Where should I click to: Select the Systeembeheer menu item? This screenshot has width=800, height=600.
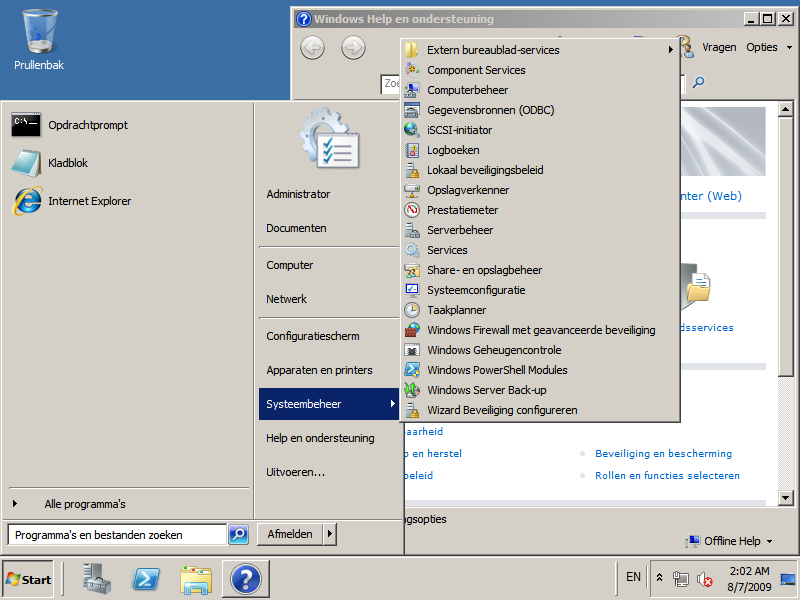[x=329, y=404]
